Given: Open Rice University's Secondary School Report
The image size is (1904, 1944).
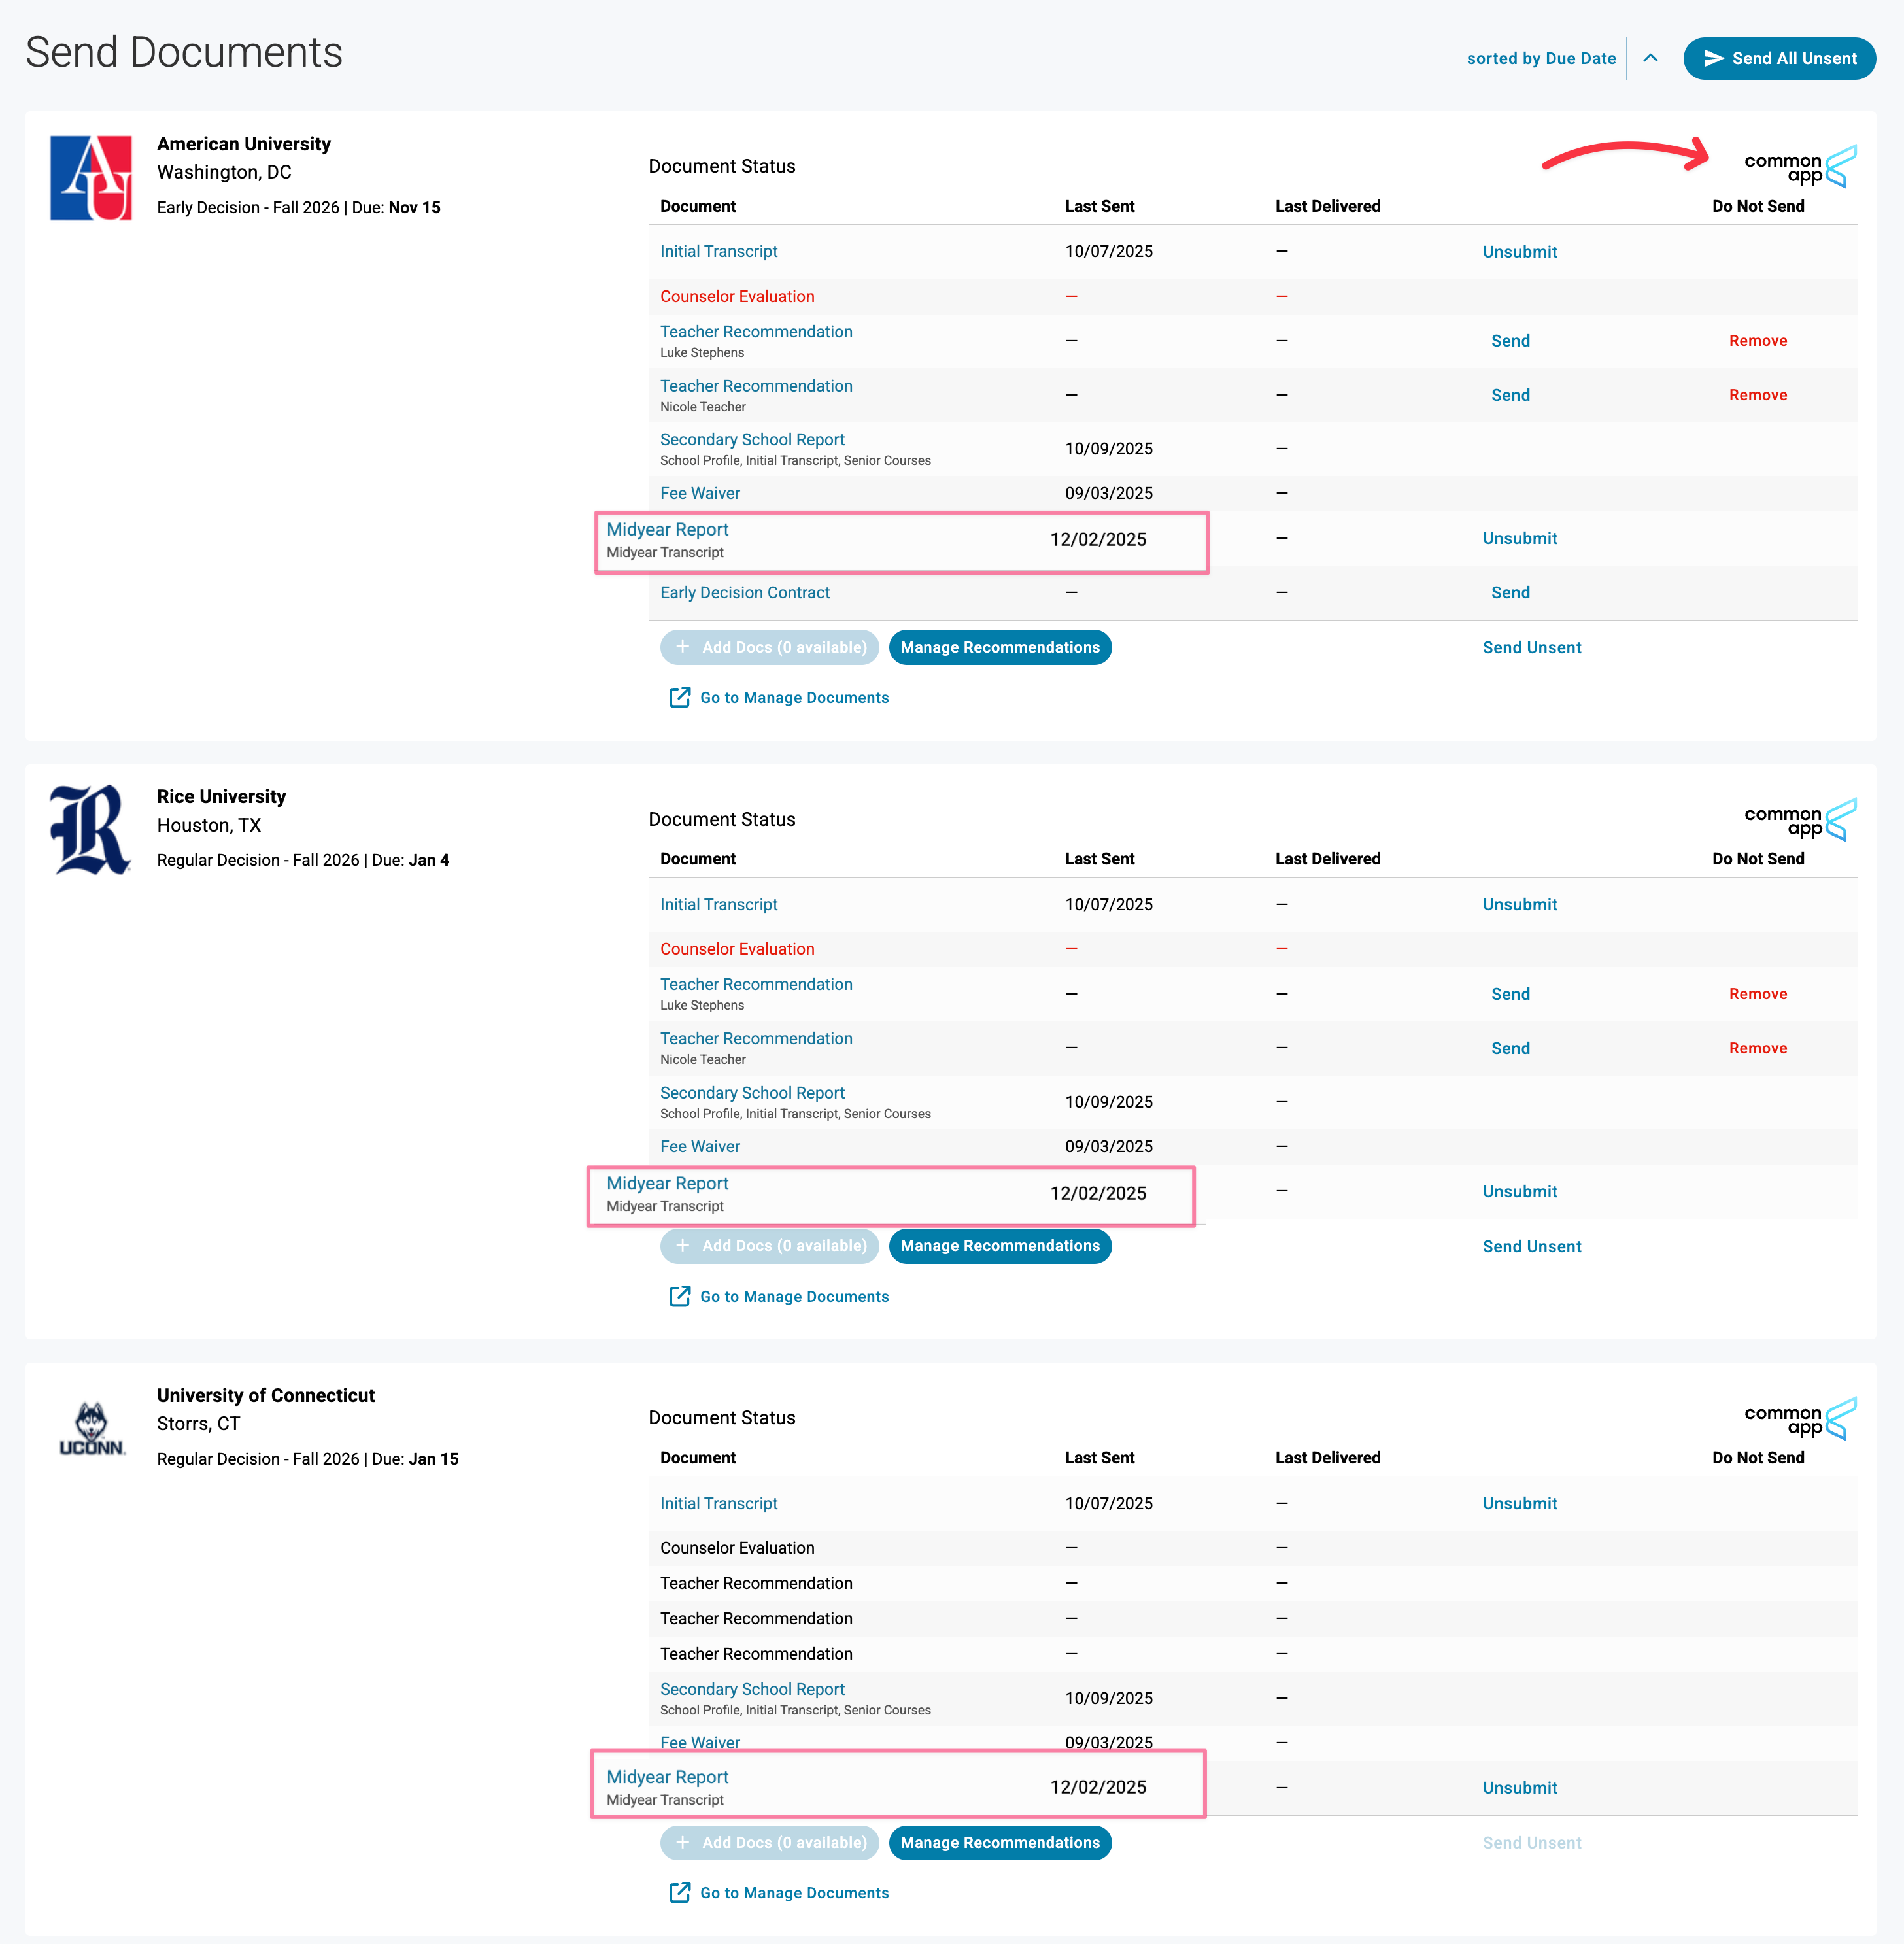Looking at the screenshot, I should pyautogui.click(x=752, y=1093).
